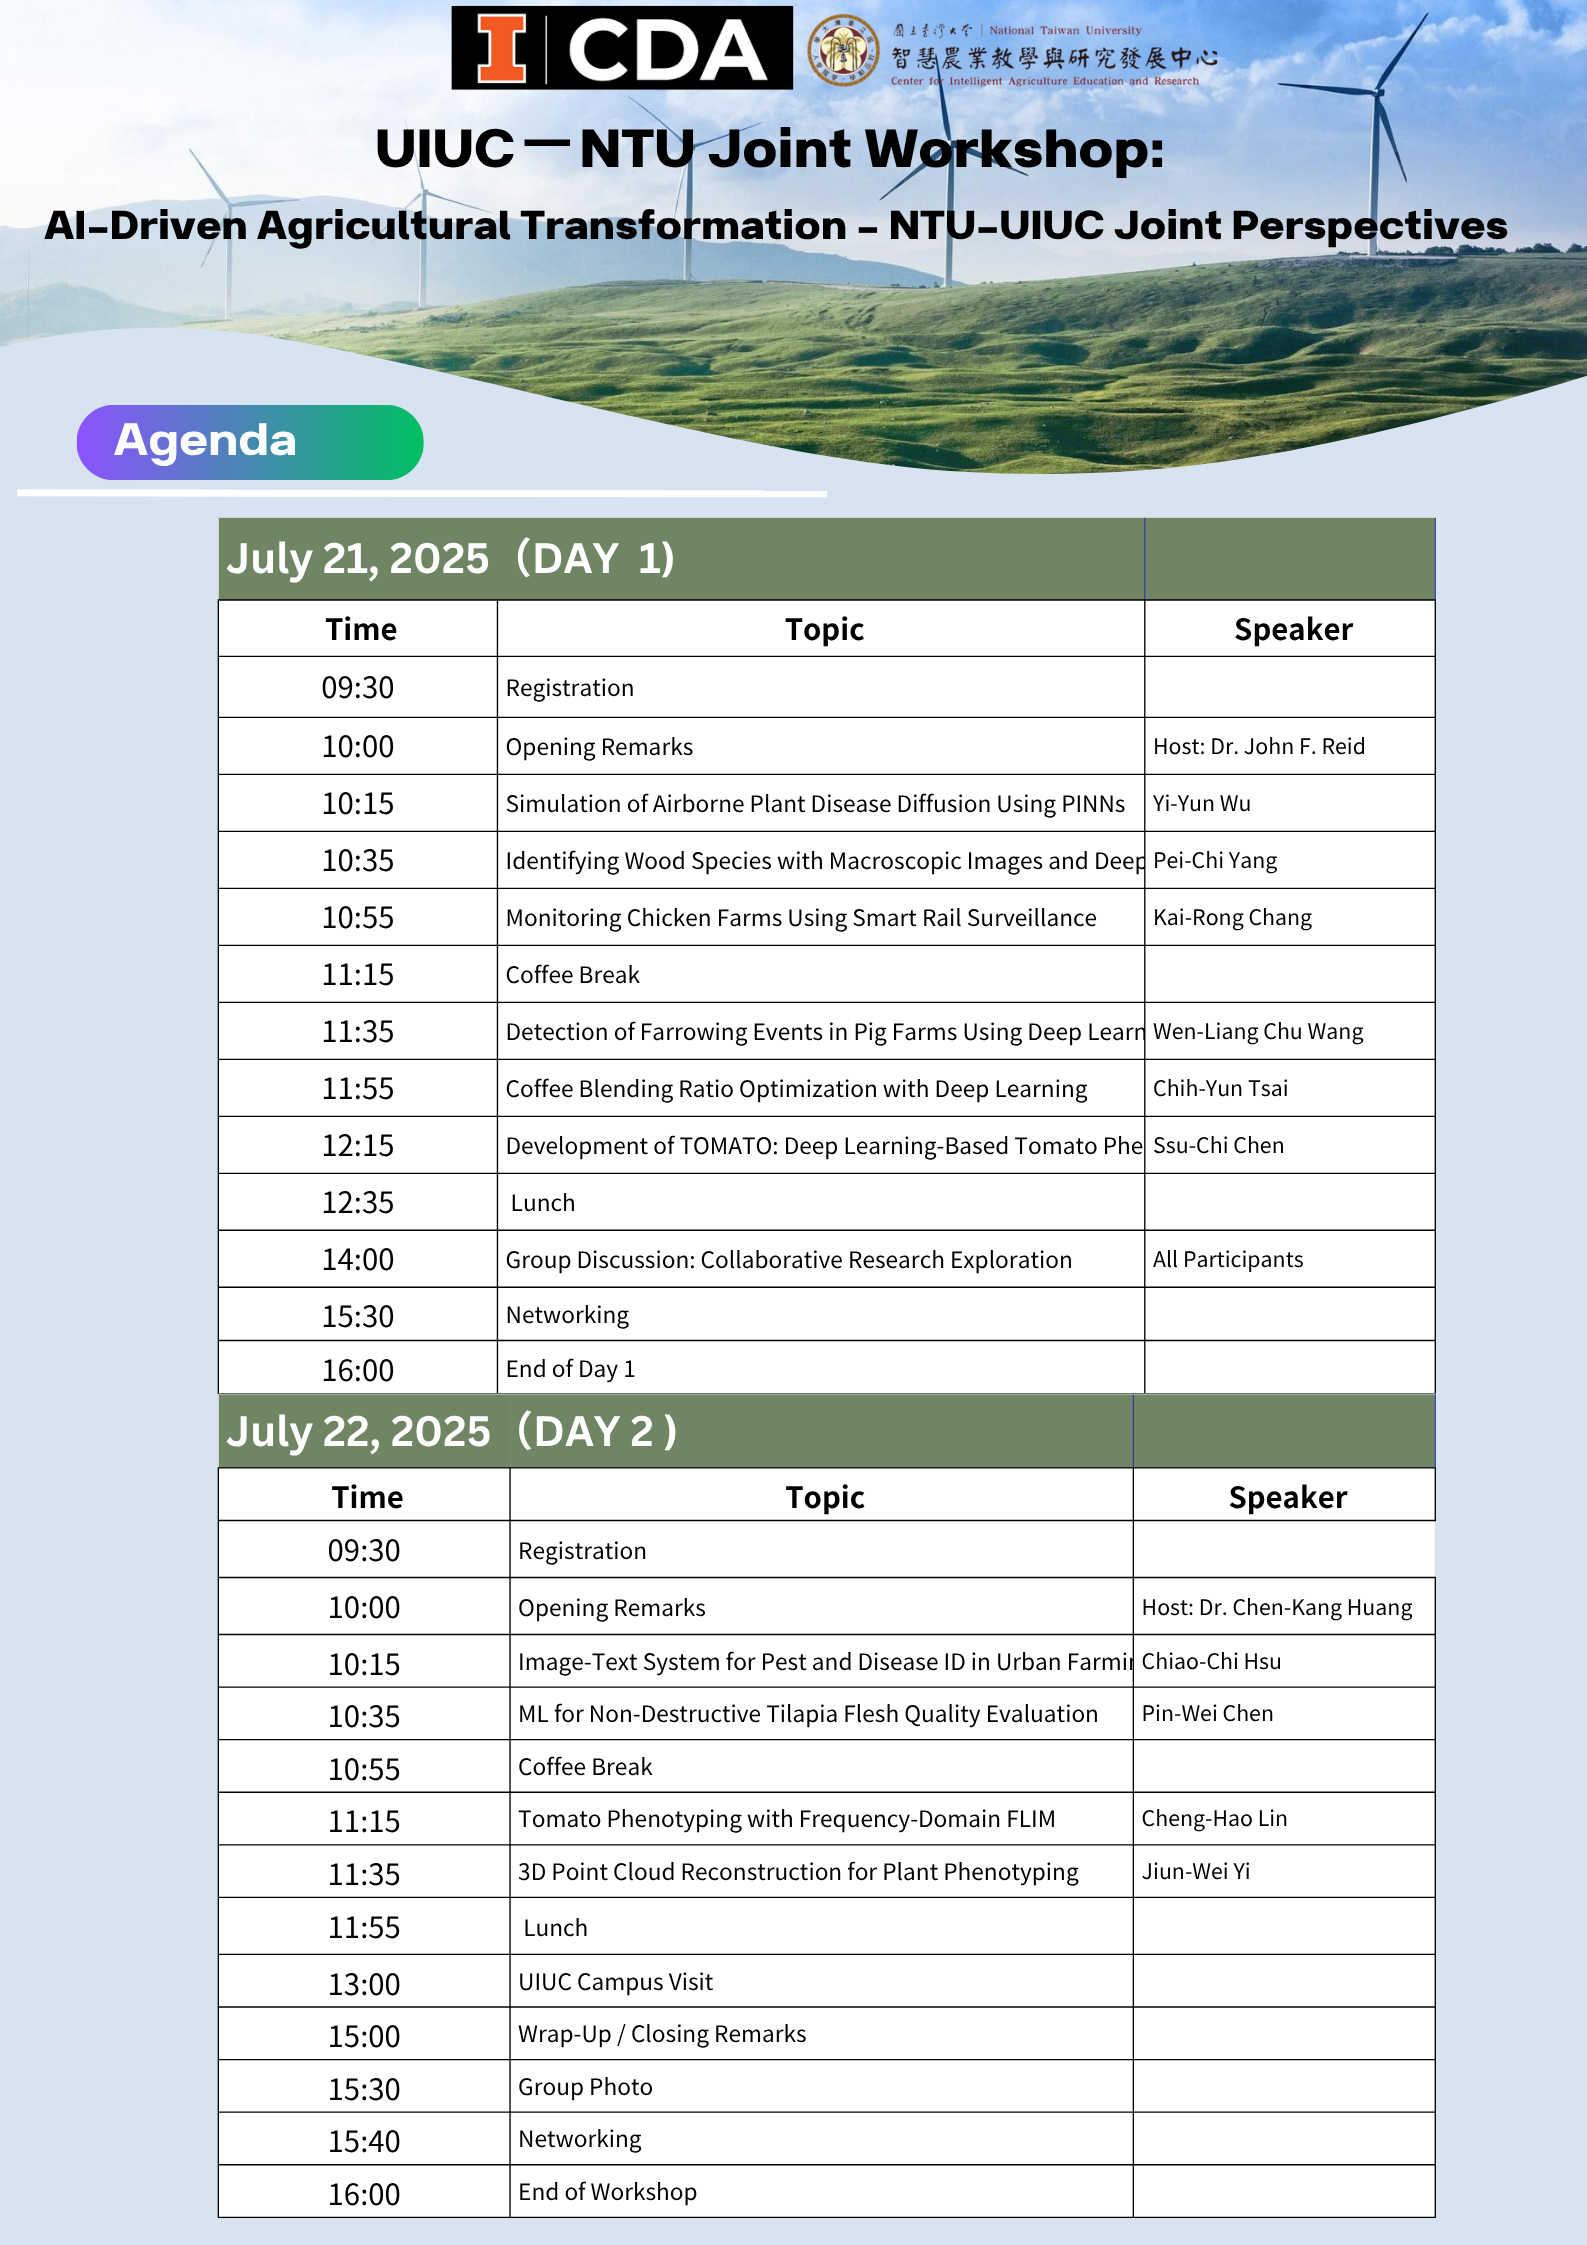Viewport: 1587px width, 2245px height.
Task: Select the 'July 22, 2025 (DAY 2)' header
Action: (x=451, y=1431)
